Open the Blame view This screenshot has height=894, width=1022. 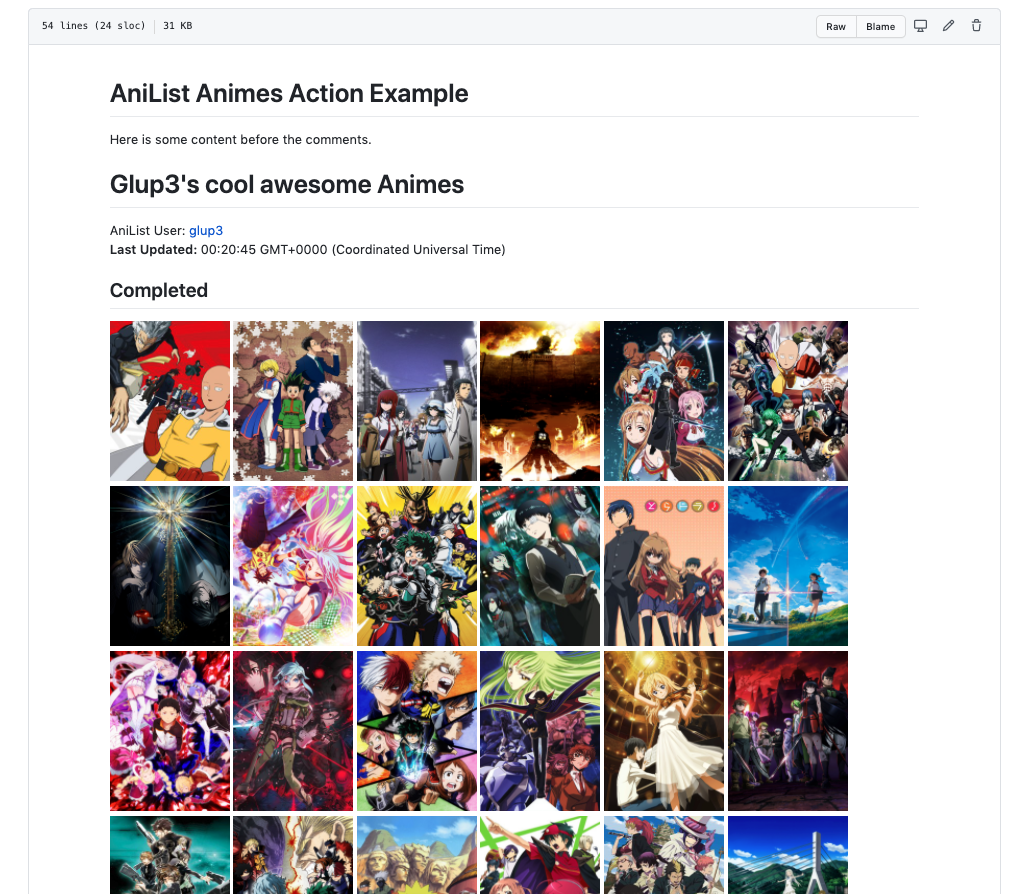click(880, 27)
